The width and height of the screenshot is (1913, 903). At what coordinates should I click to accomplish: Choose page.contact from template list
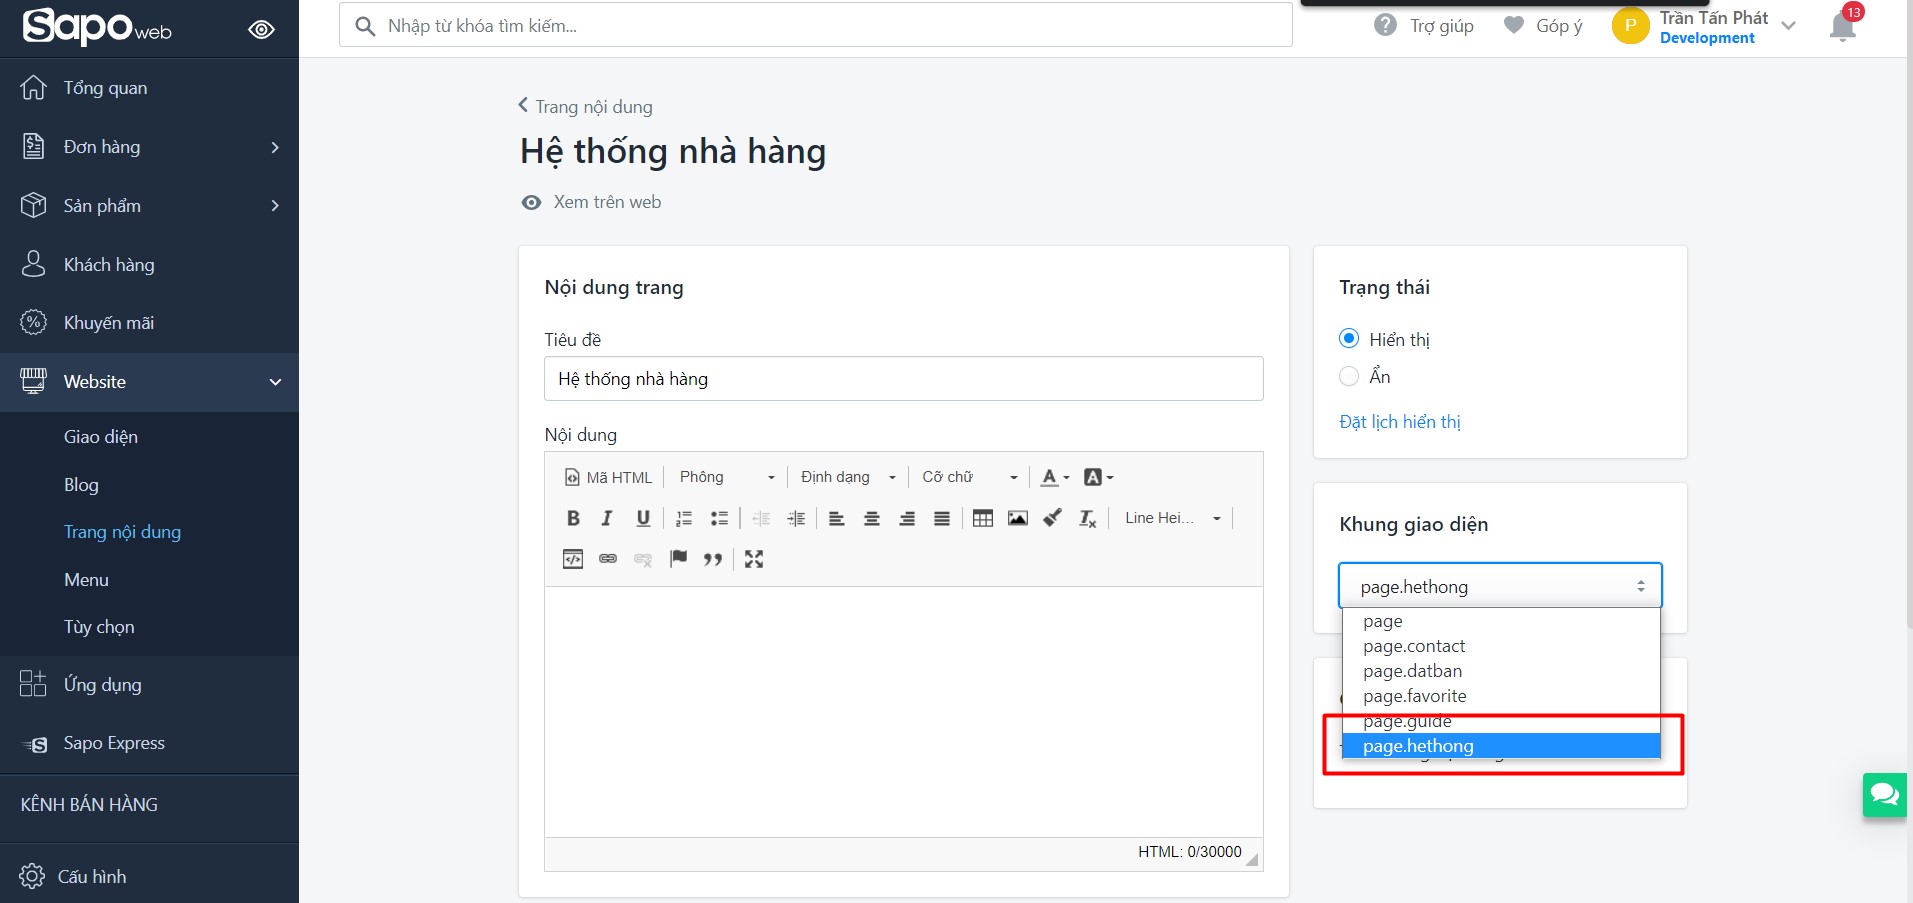coord(1501,646)
